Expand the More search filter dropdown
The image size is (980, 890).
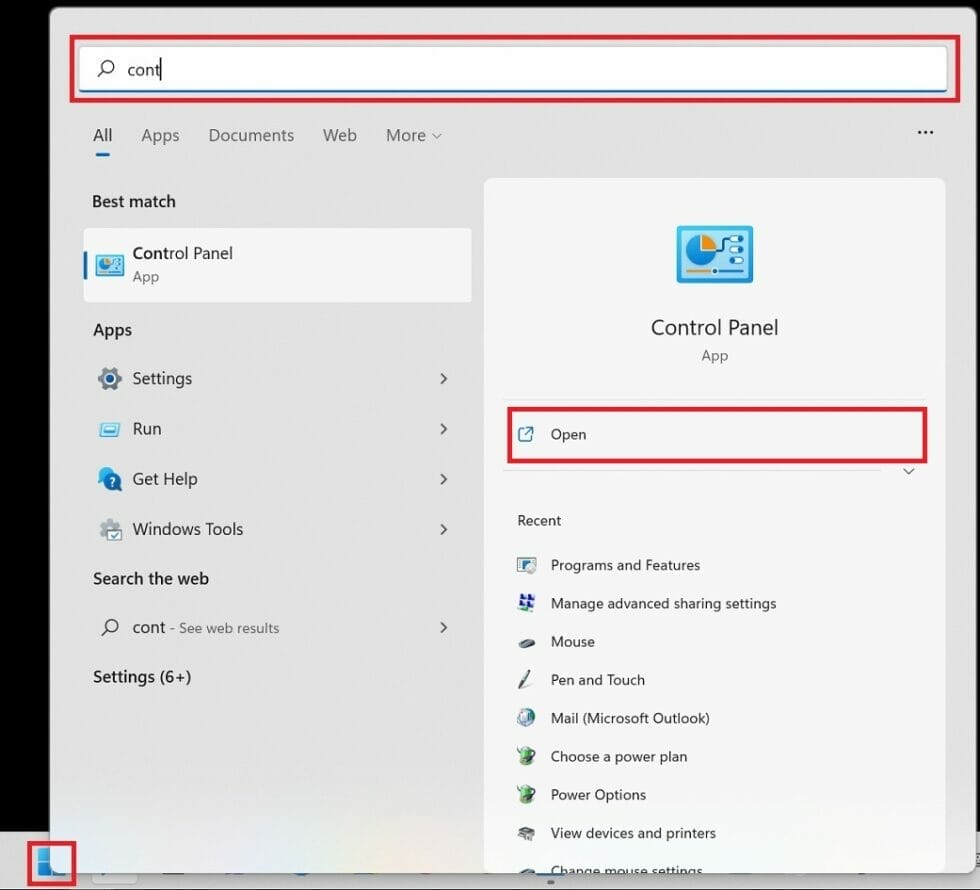pos(413,135)
